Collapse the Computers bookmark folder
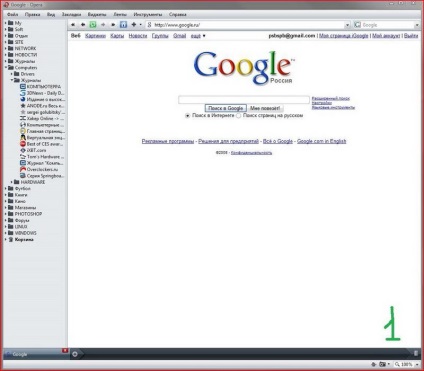 click(6, 68)
